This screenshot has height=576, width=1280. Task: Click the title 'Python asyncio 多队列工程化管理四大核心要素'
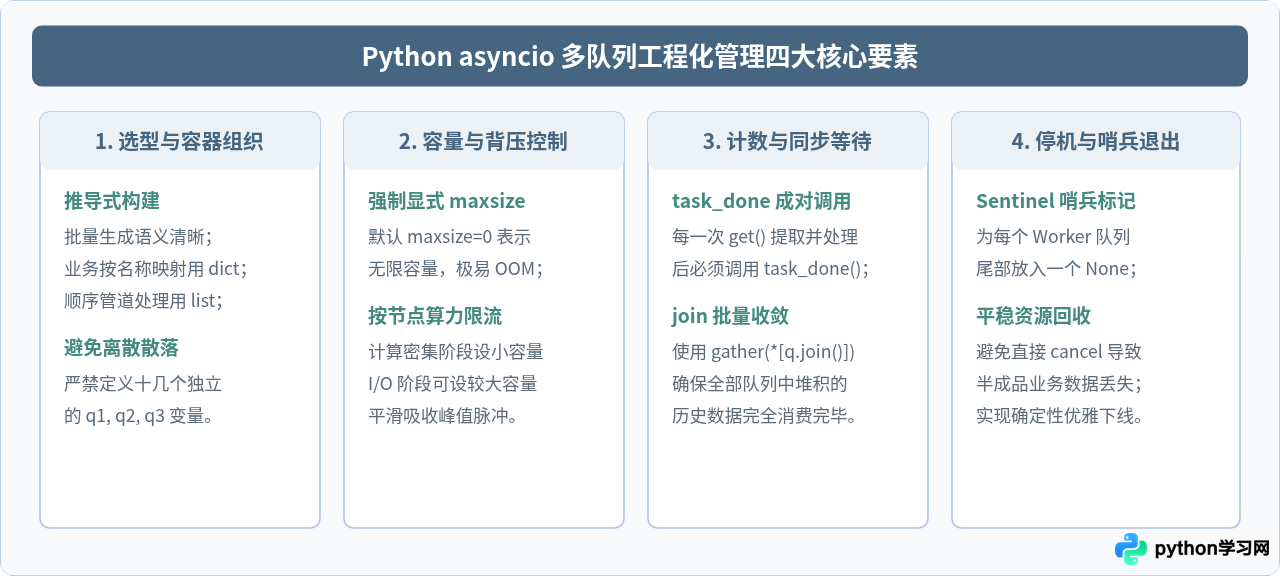point(640,57)
